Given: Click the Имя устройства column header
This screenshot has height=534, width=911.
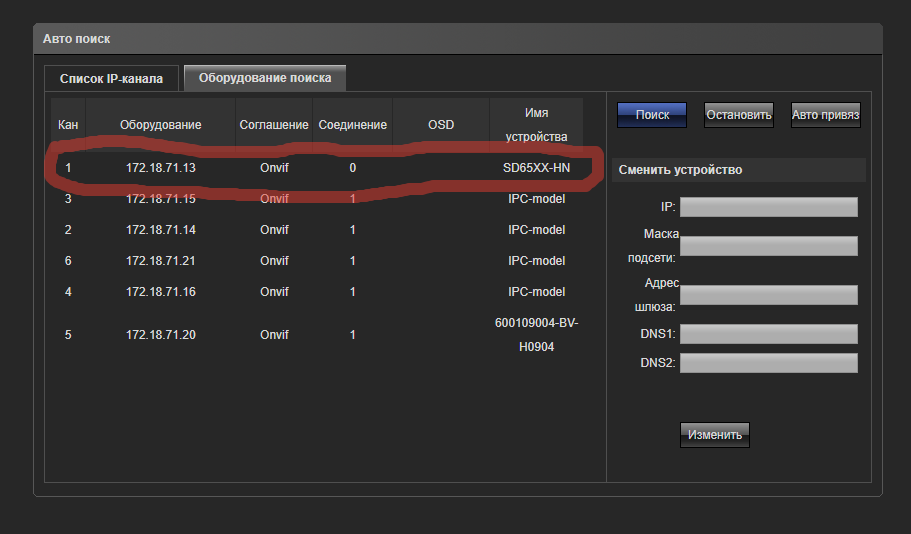Looking at the screenshot, I should (x=536, y=124).
